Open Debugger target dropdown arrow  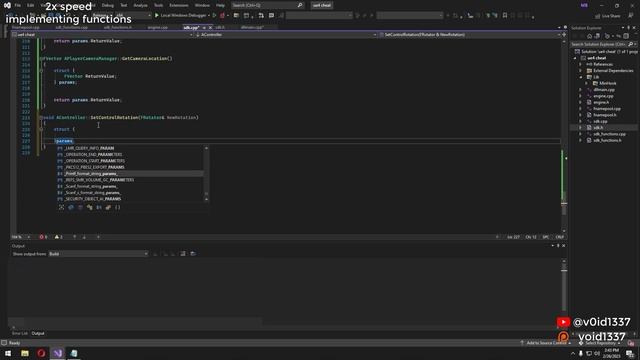(x=209, y=16)
